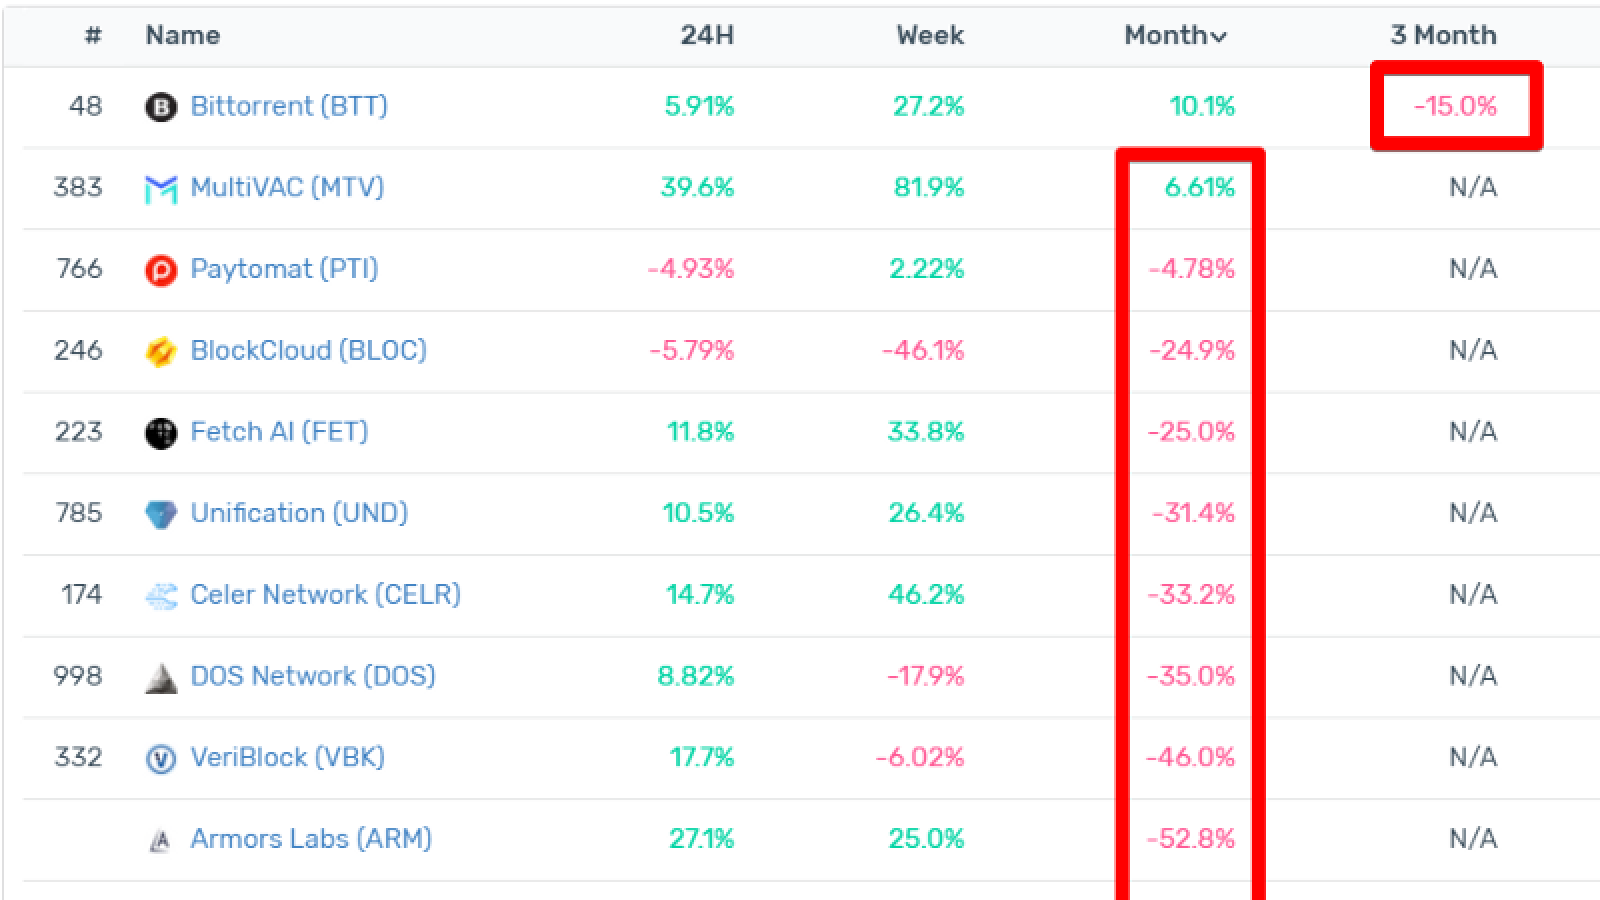Click Bittorrent's 10.1% month value
Image resolution: width=1600 pixels, height=900 pixels.
click(1202, 106)
